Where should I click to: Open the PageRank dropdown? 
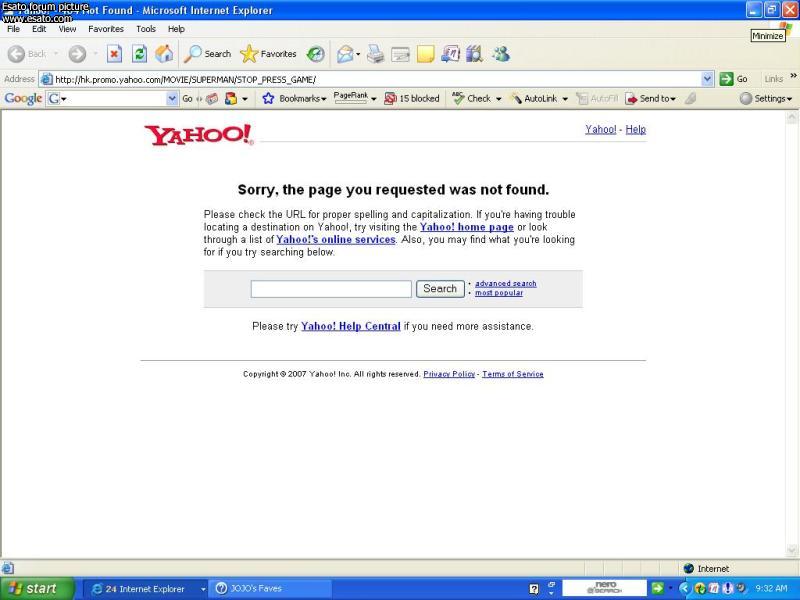[355, 97]
